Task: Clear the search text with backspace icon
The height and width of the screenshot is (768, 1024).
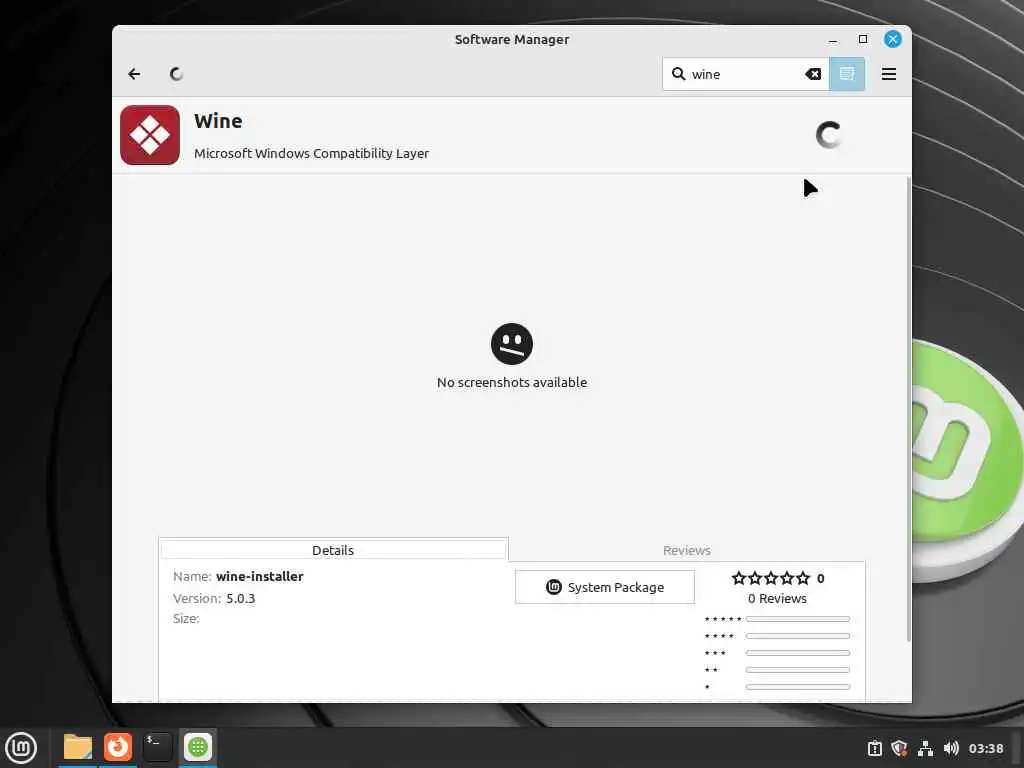Action: [812, 74]
